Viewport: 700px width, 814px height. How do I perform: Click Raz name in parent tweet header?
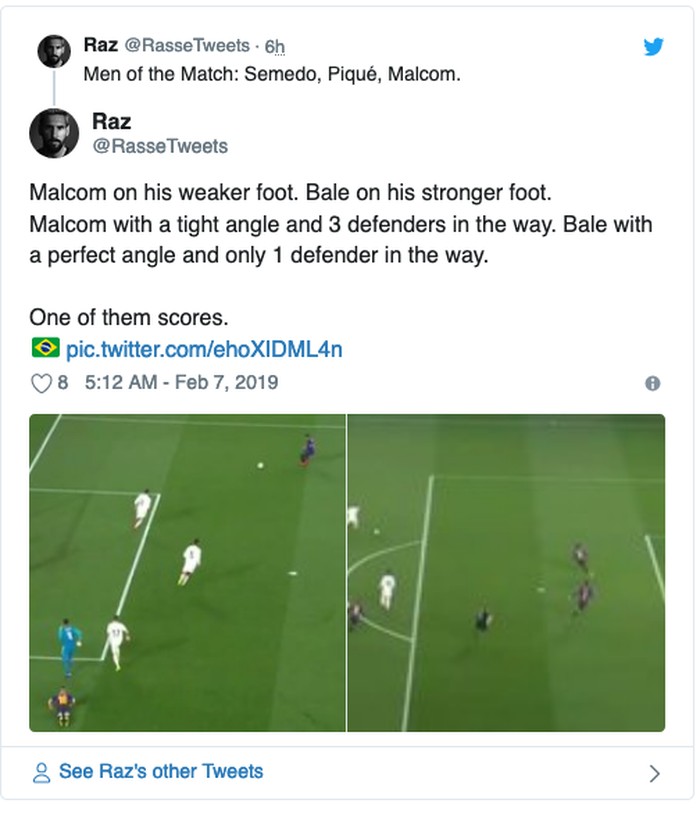pyautogui.click(x=101, y=46)
